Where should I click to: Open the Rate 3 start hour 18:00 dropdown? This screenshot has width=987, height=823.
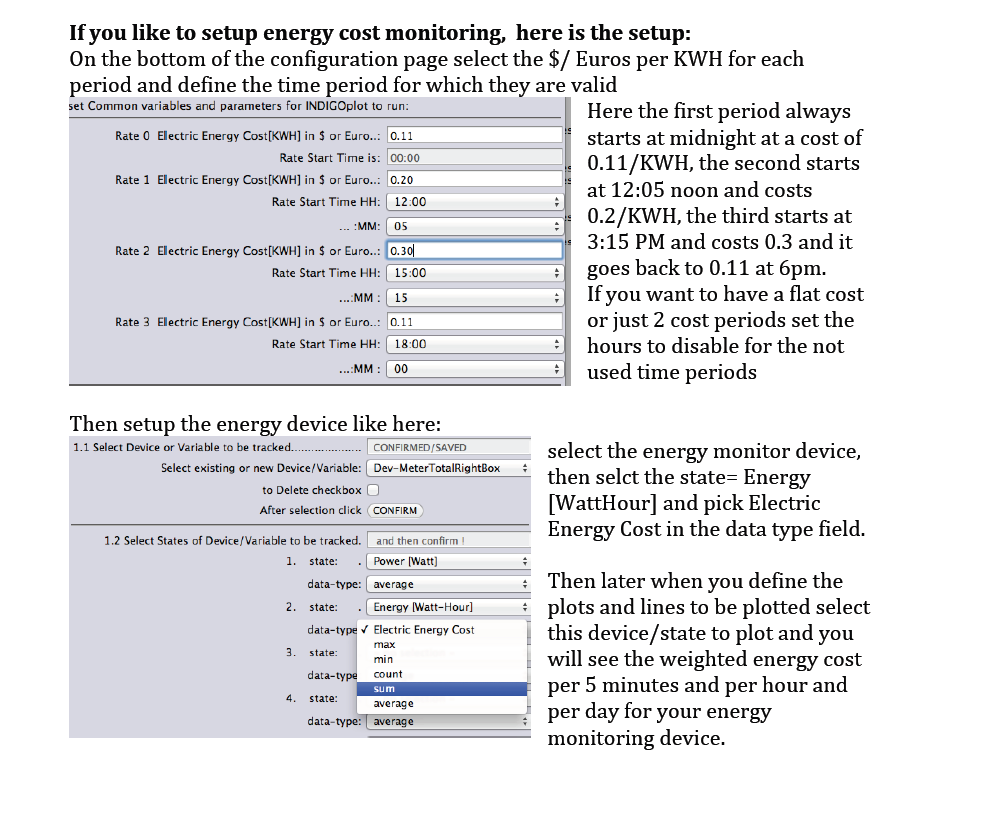[475, 344]
